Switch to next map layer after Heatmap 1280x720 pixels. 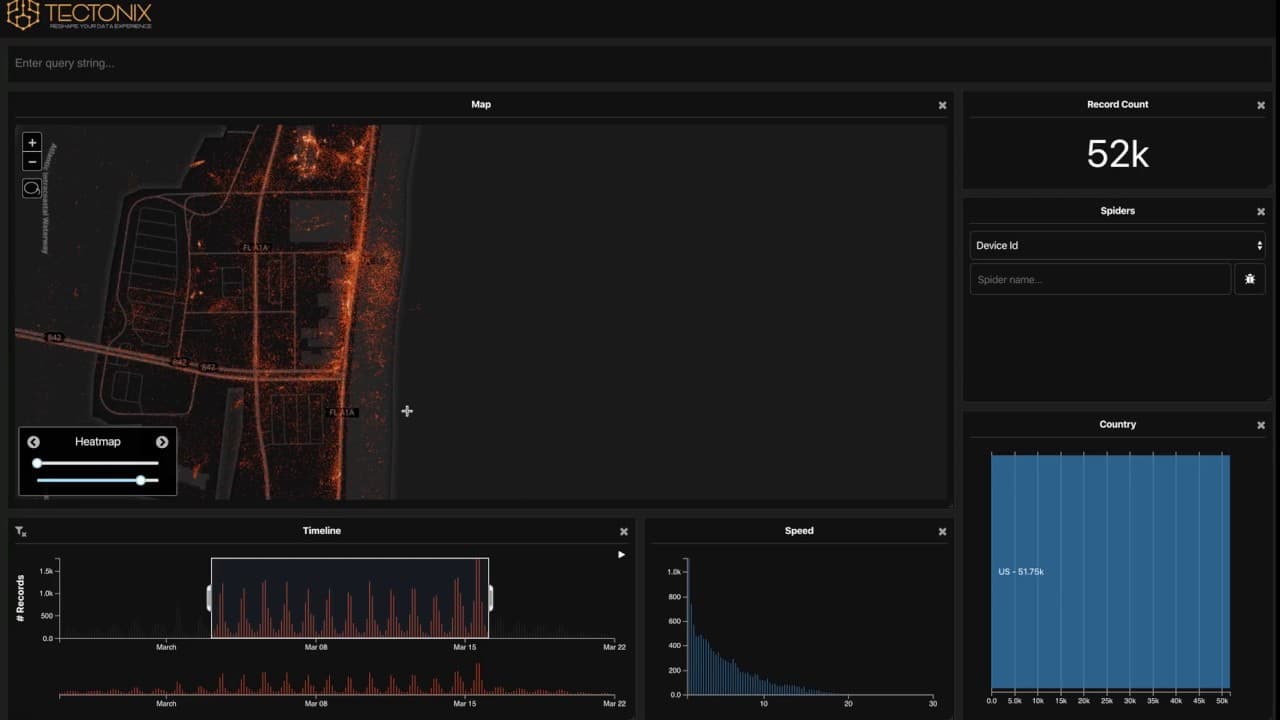[x=162, y=442]
